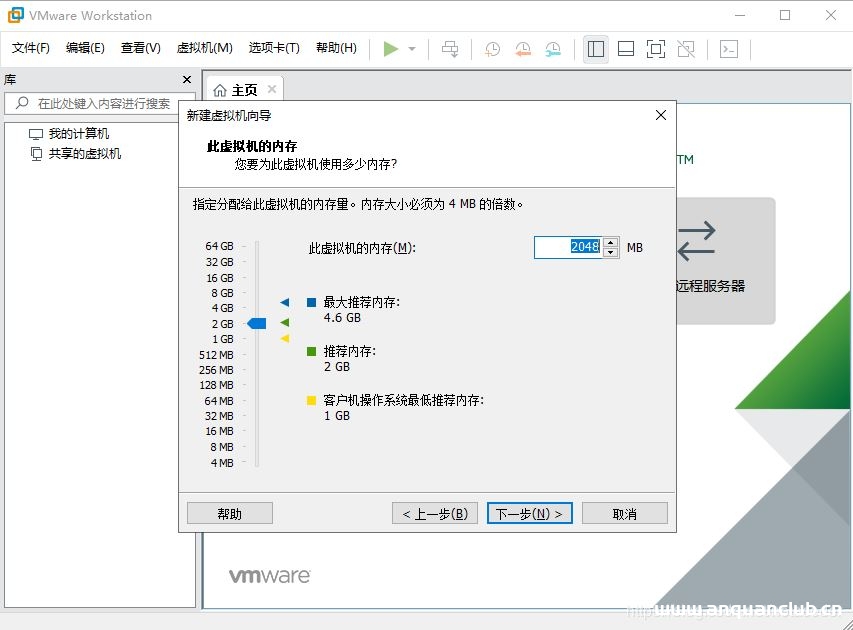Image resolution: width=853 pixels, height=630 pixels.
Task: Increase memory with the spinner up arrow
Action: (609, 243)
